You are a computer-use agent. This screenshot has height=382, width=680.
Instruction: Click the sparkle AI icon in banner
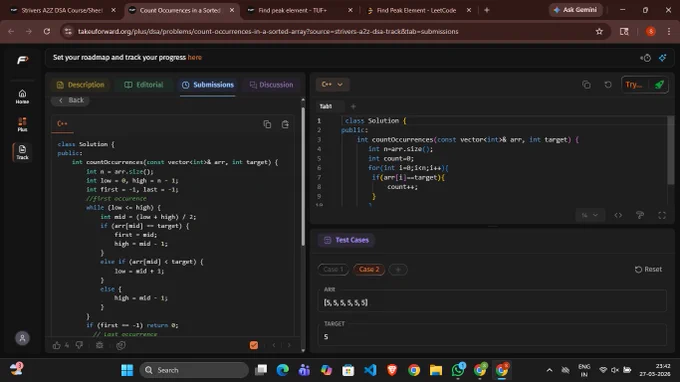pyautogui.click(x=663, y=58)
